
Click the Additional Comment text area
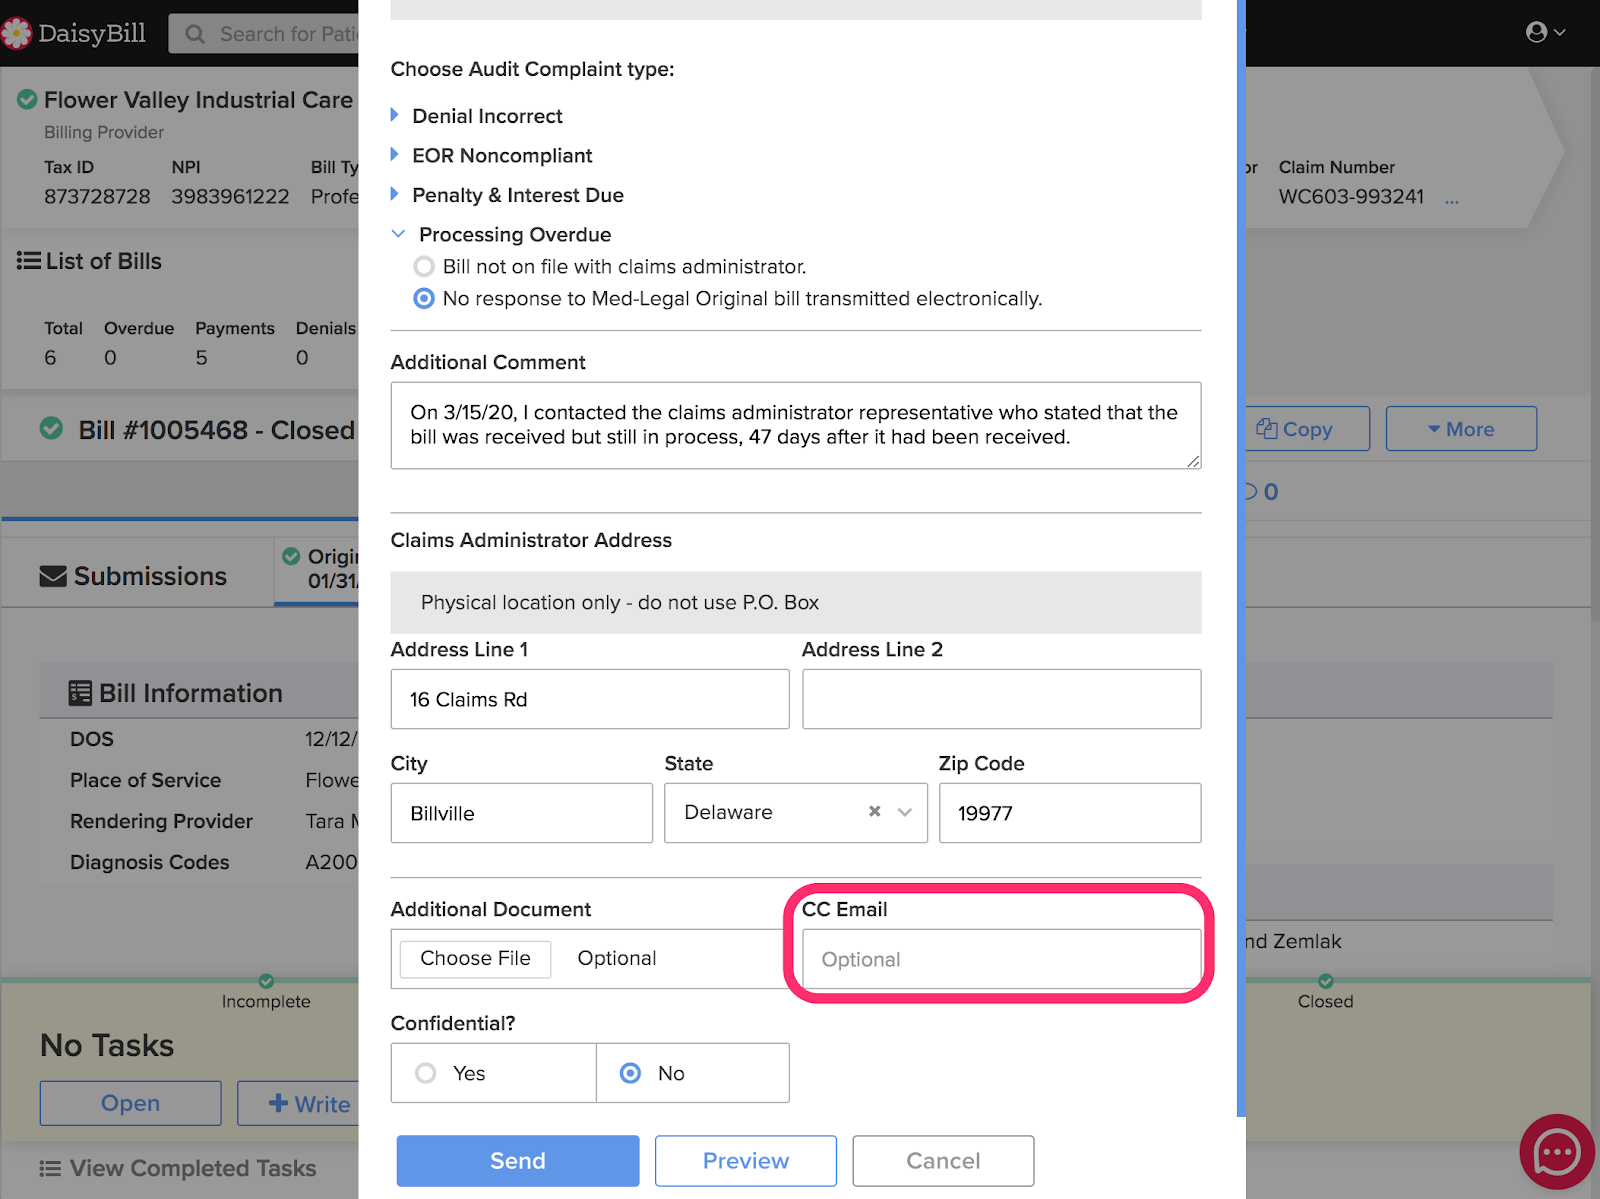click(x=796, y=425)
